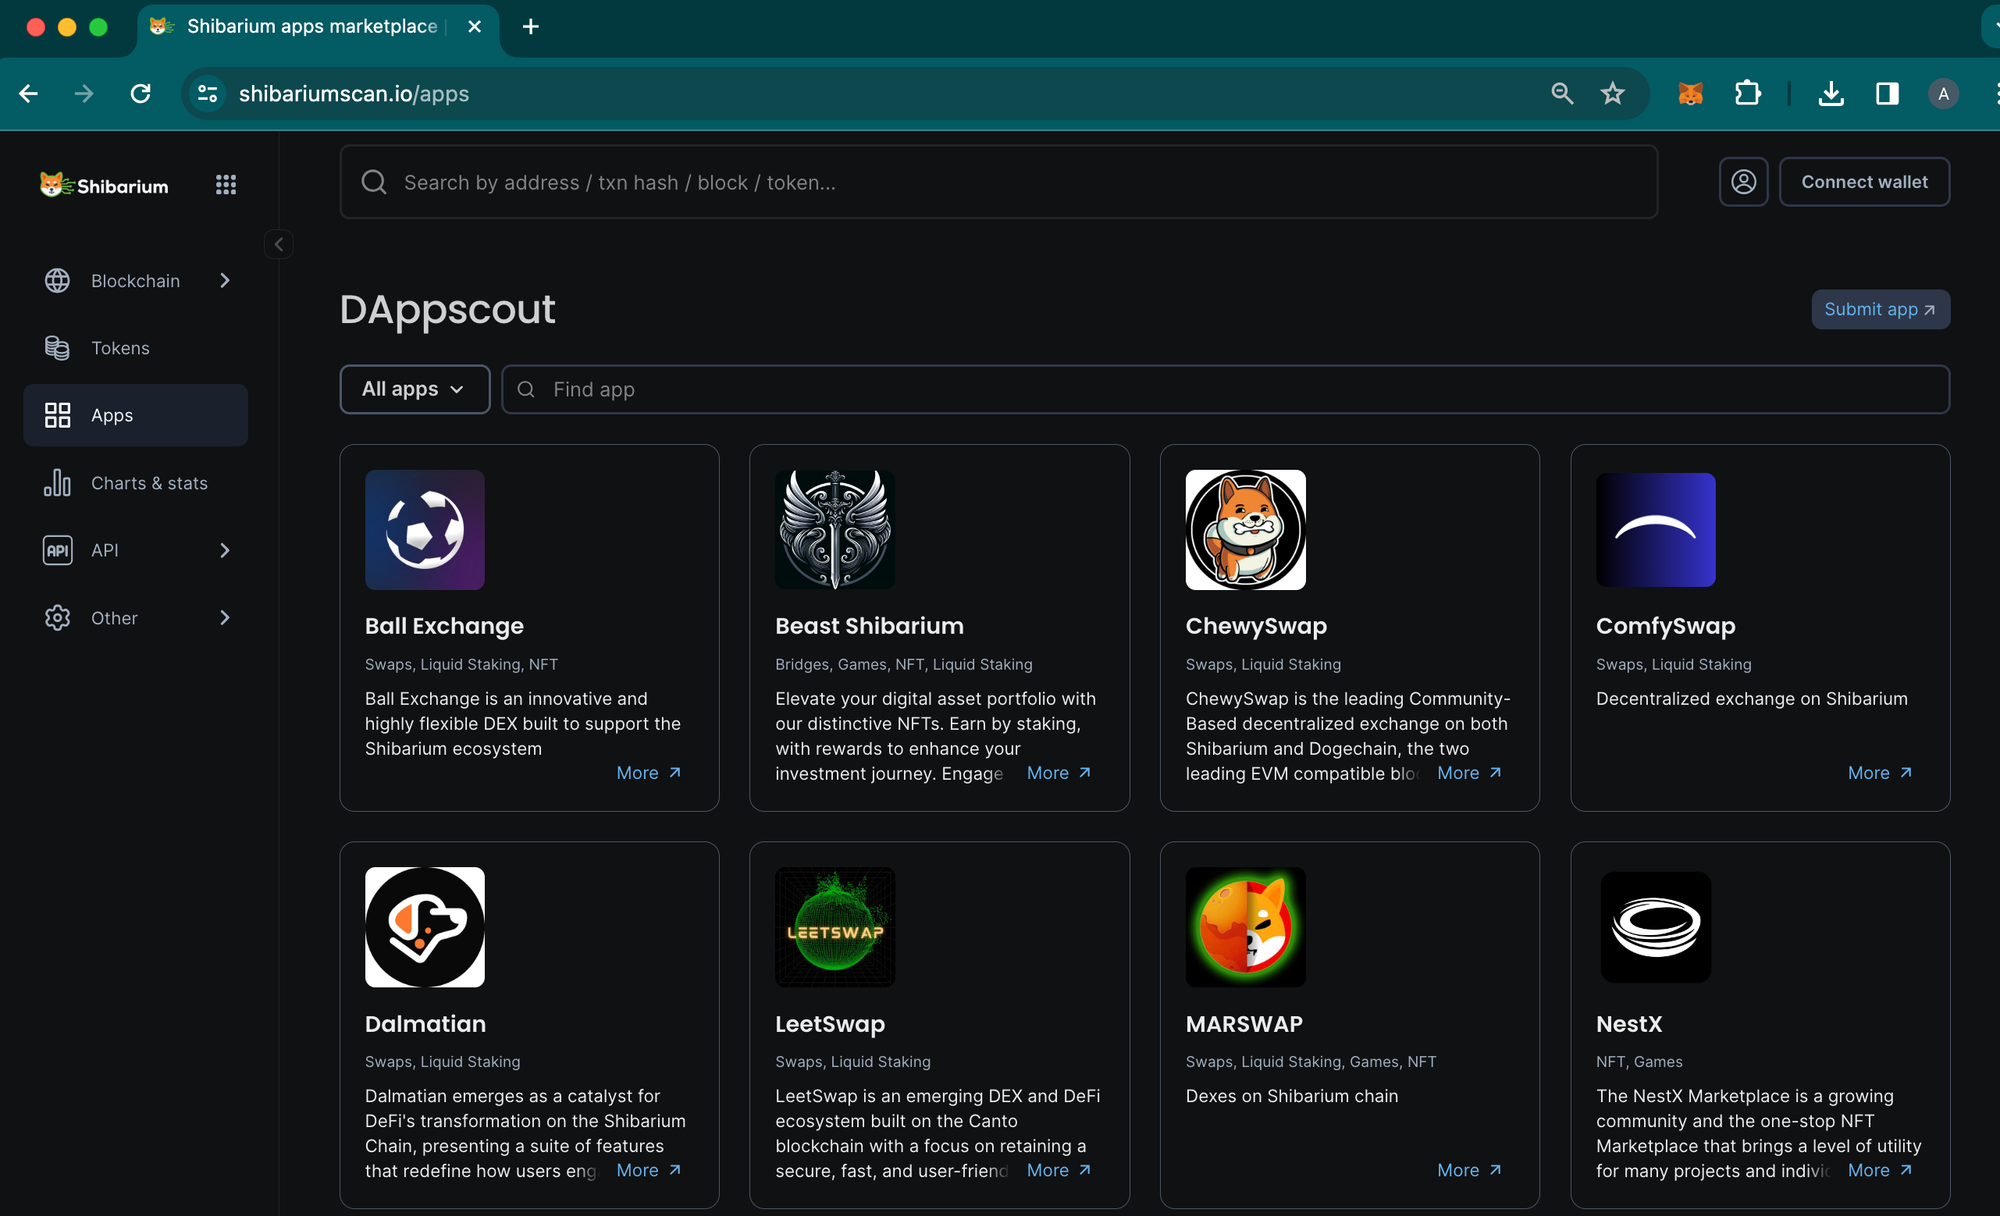Click the Ball Exchange app icon
The width and height of the screenshot is (2000, 1216).
pyautogui.click(x=426, y=529)
